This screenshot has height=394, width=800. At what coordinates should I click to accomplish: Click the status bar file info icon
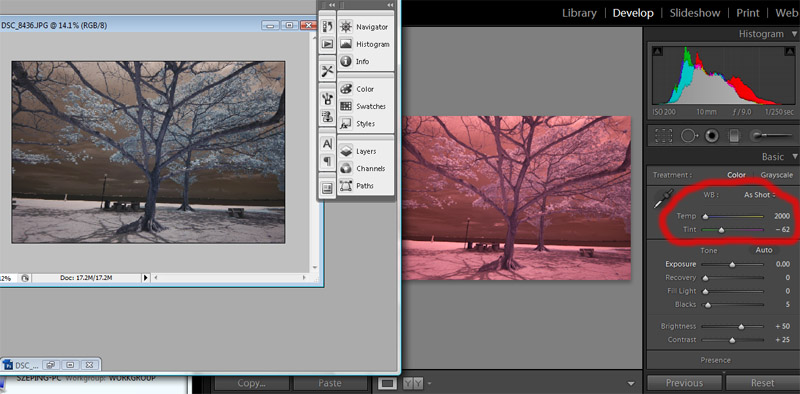[x=24, y=278]
